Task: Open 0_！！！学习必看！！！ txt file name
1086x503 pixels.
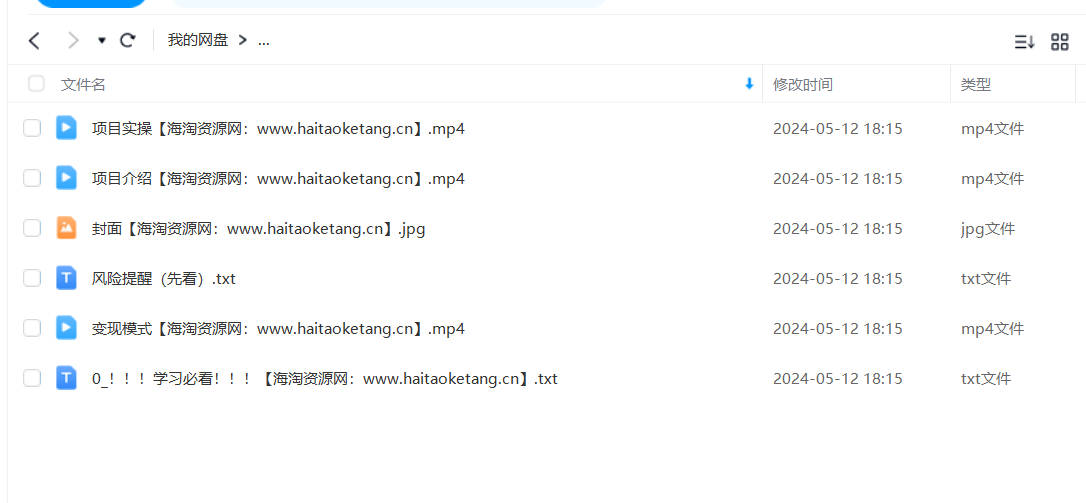Action: pyautogui.click(x=324, y=378)
